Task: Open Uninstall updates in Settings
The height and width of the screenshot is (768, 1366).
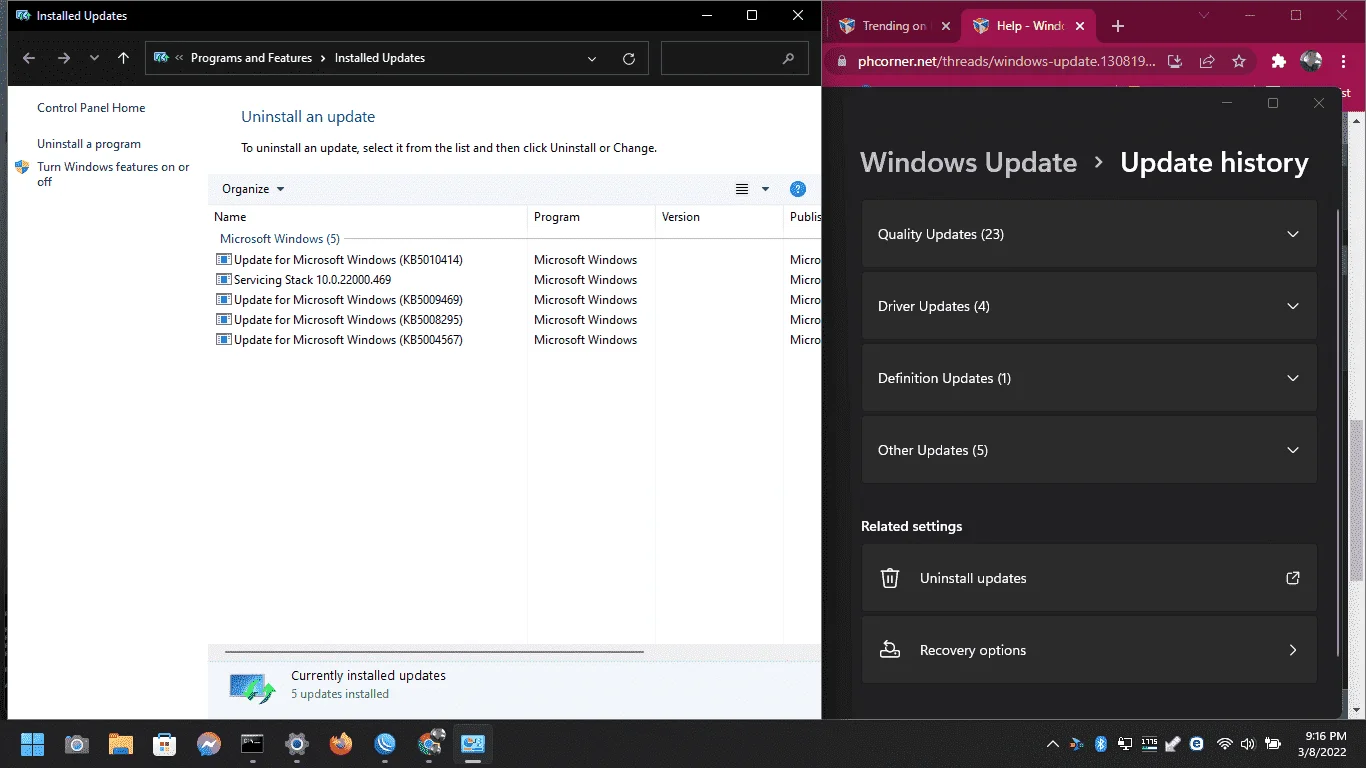Action: point(1089,578)
